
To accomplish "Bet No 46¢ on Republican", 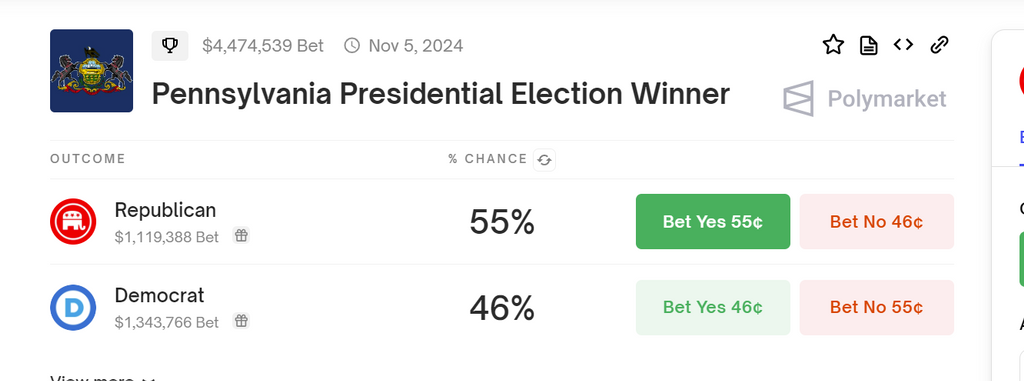I will click(876, 222).
